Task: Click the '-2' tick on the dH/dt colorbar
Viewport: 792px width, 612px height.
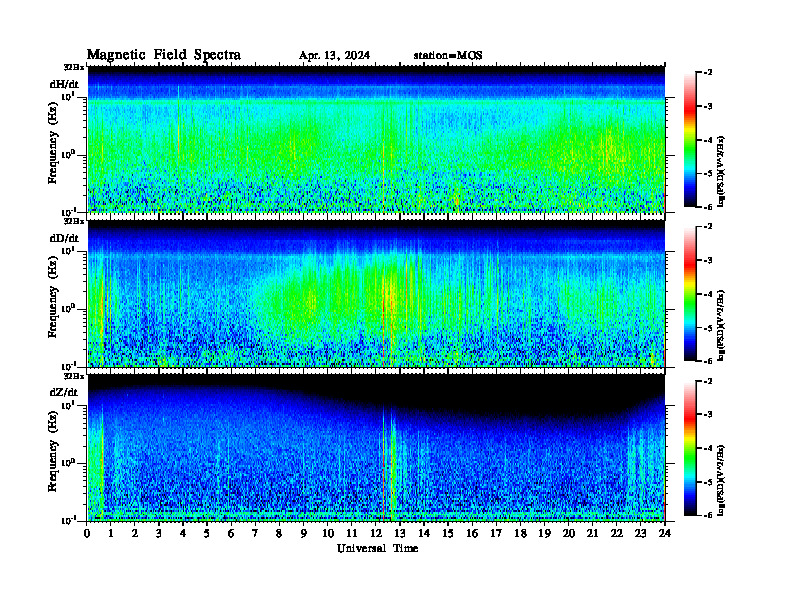Action: [x=708, y=73]
